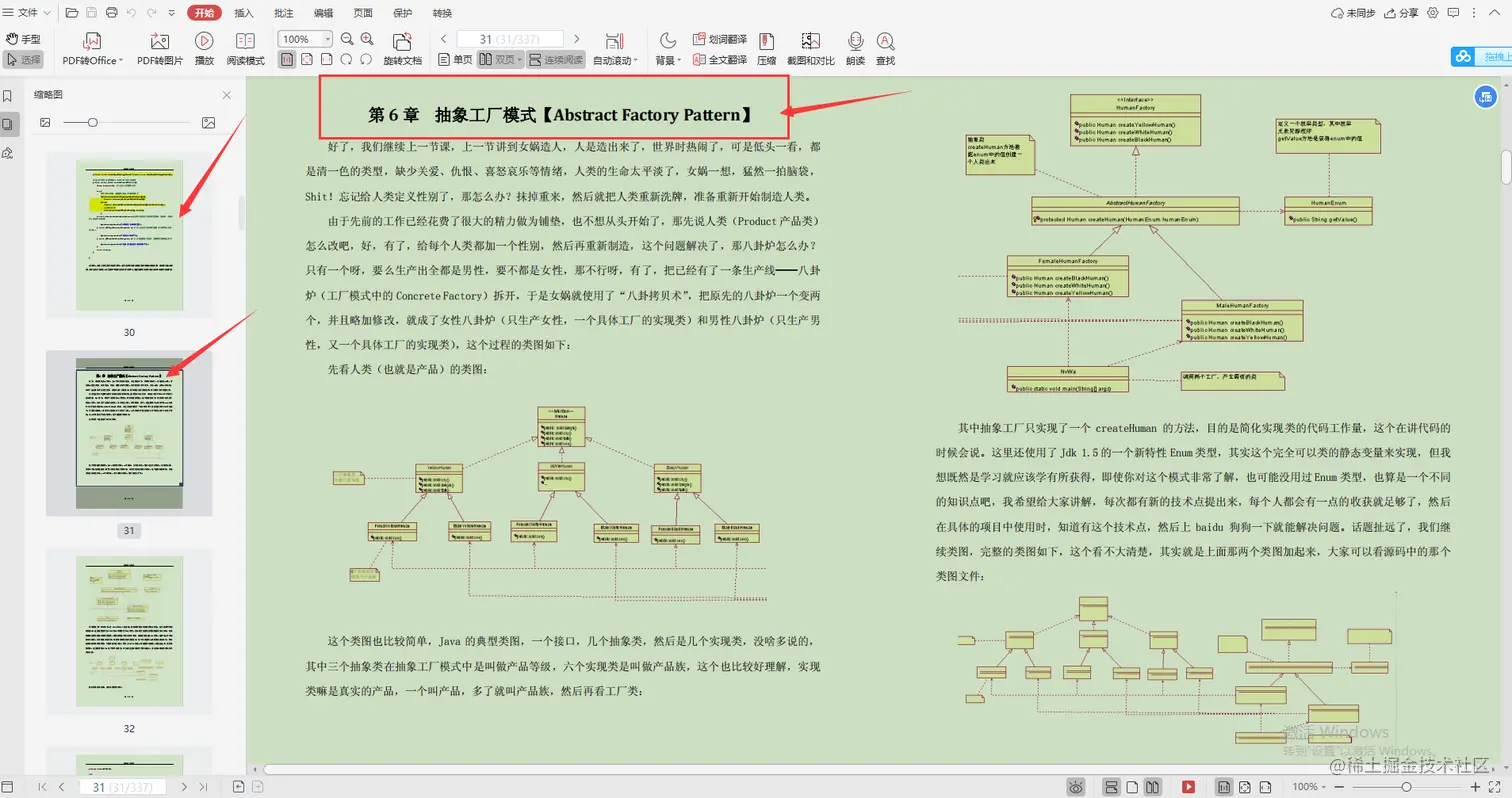The width and height of the screenshot is (1512, 798).
Task: Switch to the 页面 tab
Action: click(363, 13)
